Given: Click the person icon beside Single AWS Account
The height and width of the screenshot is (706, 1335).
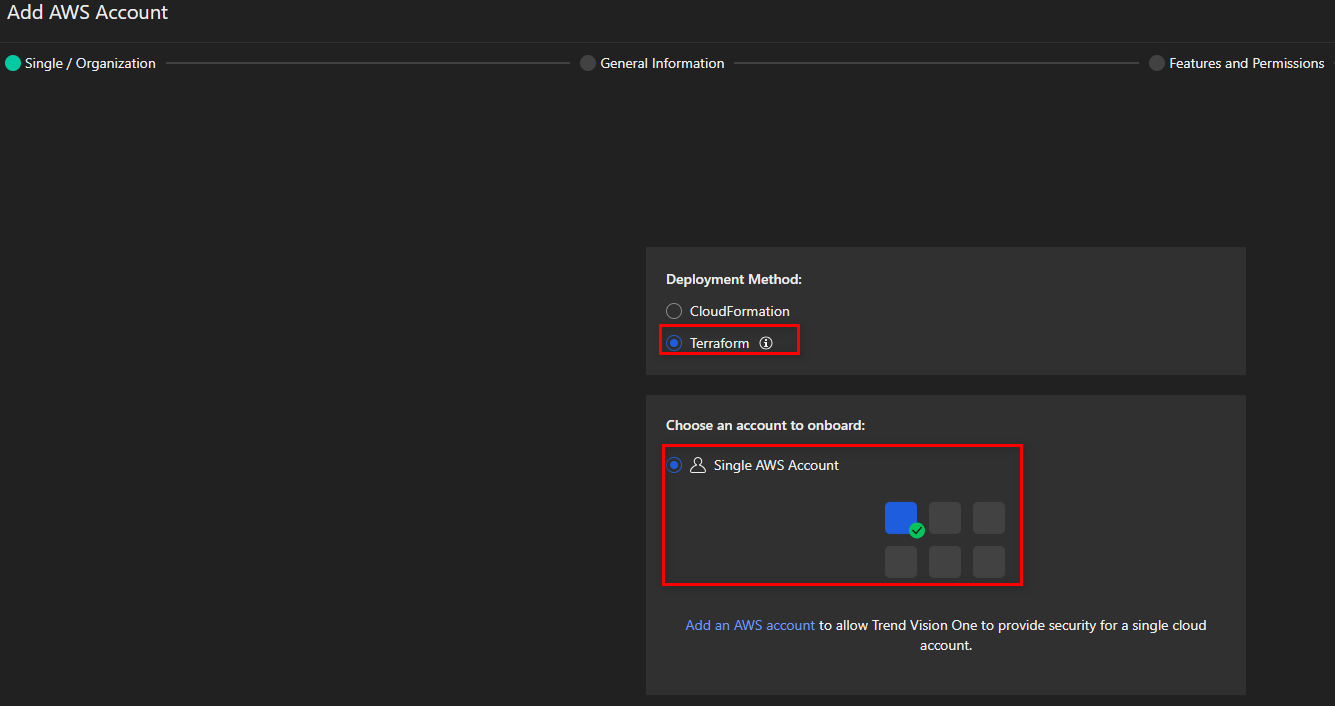Looking at the screenshot, I should coord(698,465).
